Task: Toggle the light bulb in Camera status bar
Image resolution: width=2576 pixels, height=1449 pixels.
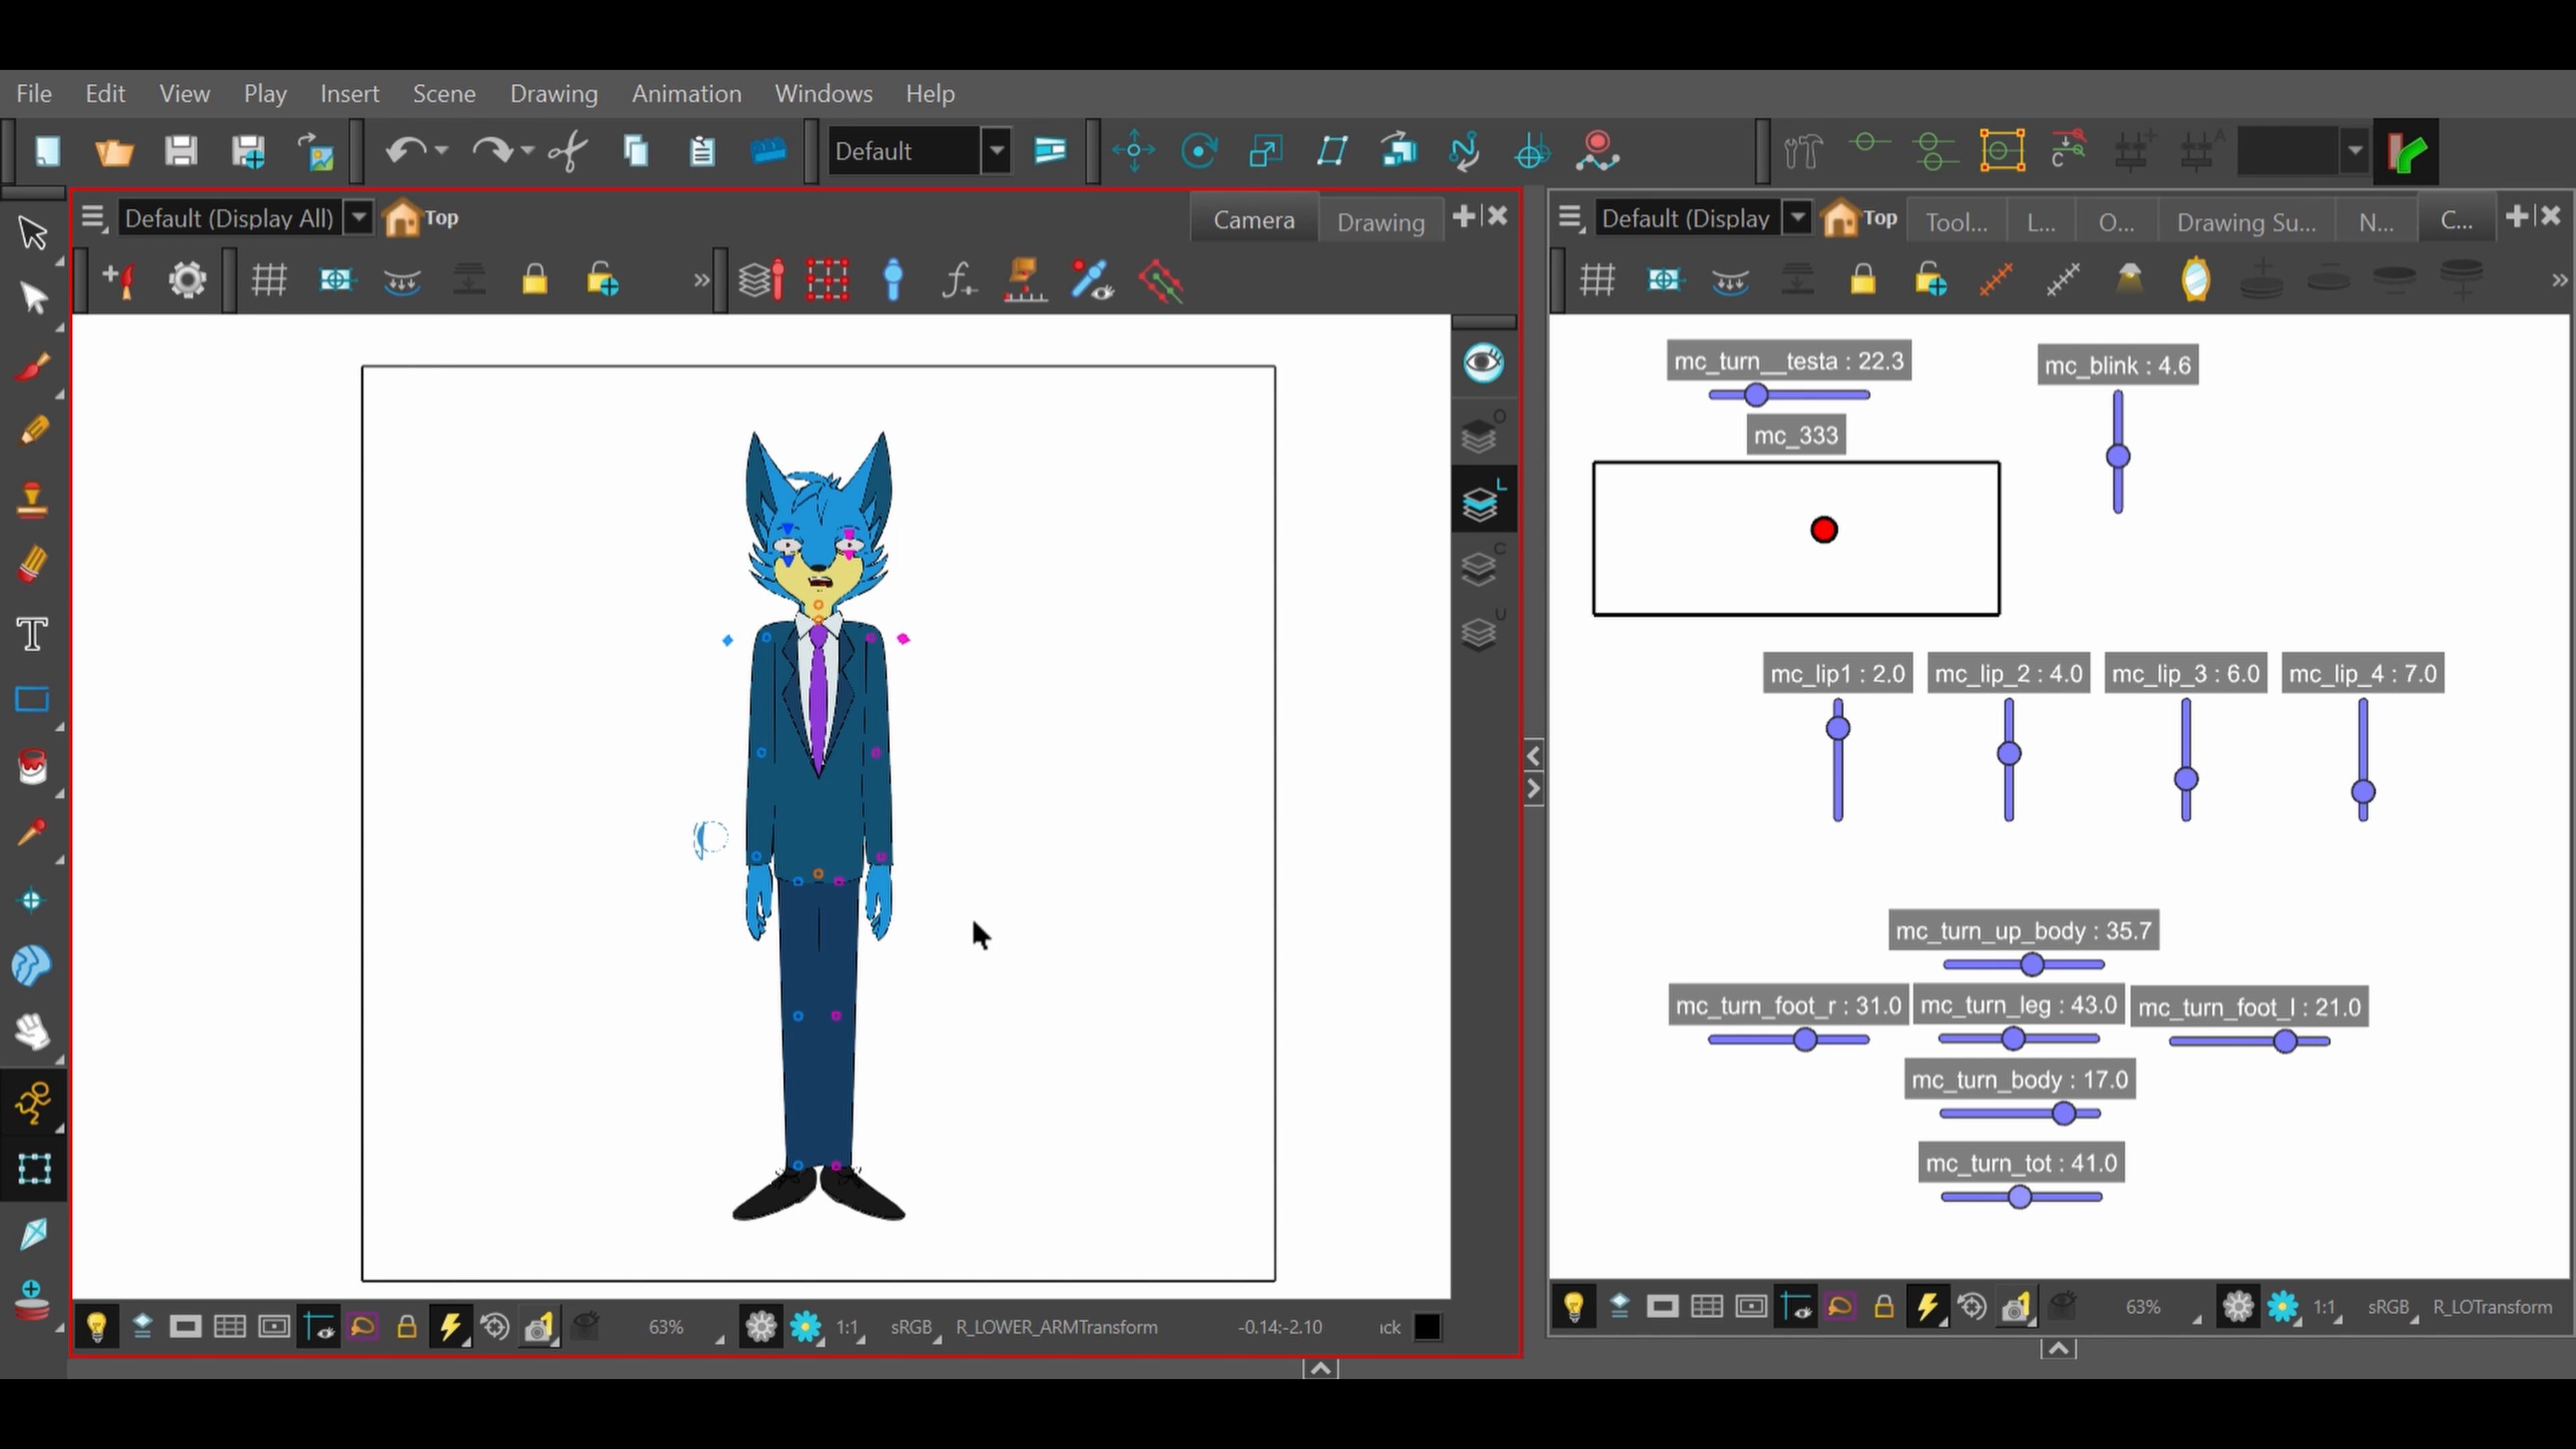Action: [x=97, y=1327]
